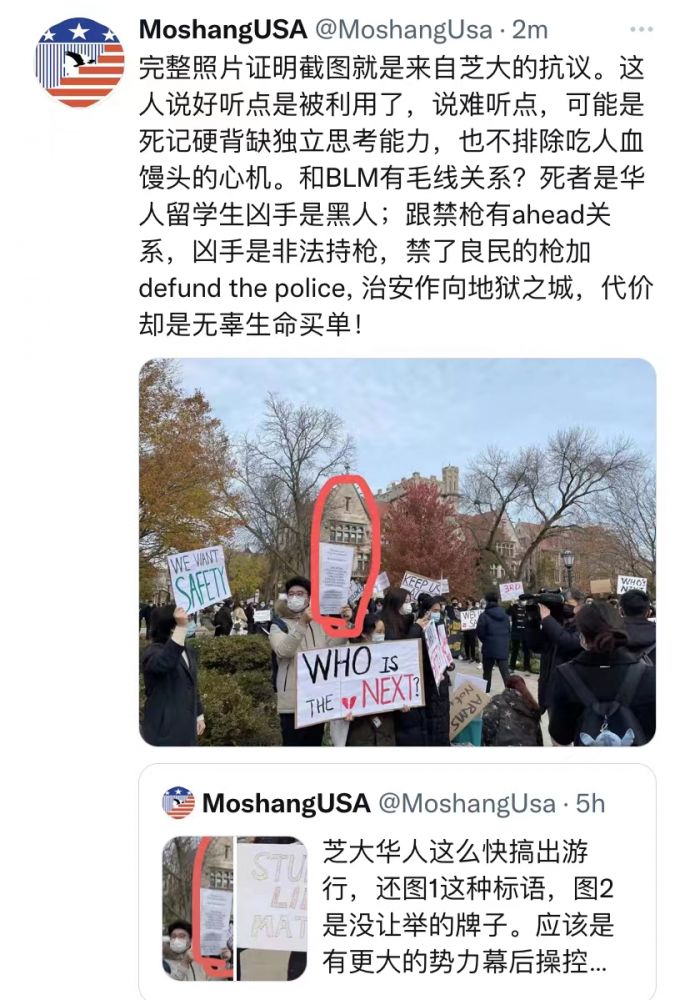Click the sky area of the protest photo
This screenshot has width=690, height=1000.
coord(408,408)
